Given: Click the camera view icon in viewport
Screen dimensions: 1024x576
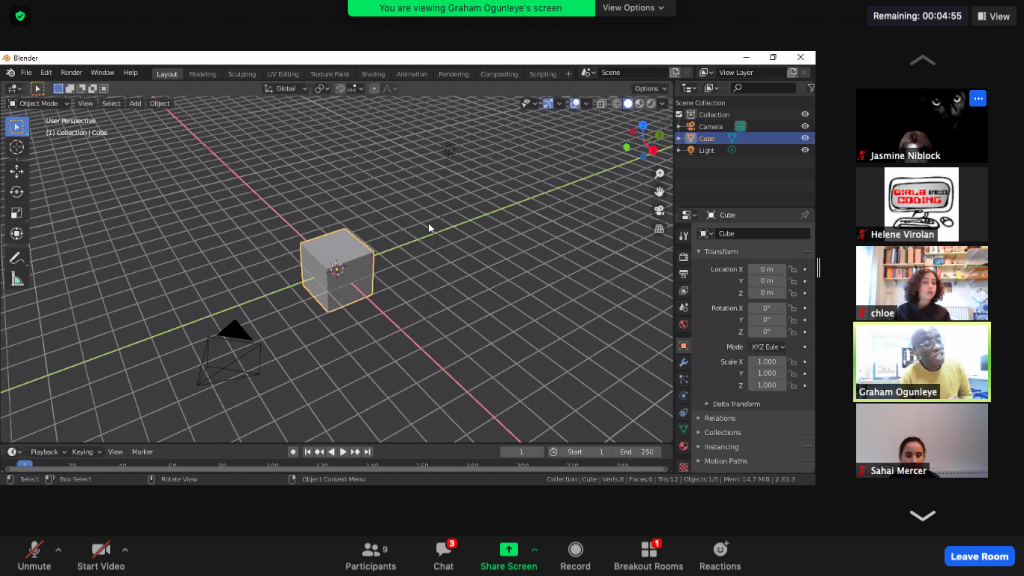Looking at the screenshot, I should pos(660,209).
